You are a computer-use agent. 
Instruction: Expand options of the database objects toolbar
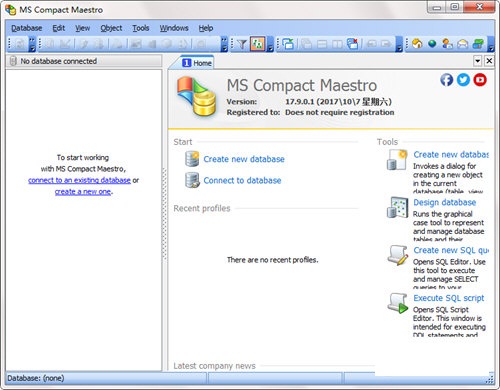(x=224, y=44)
